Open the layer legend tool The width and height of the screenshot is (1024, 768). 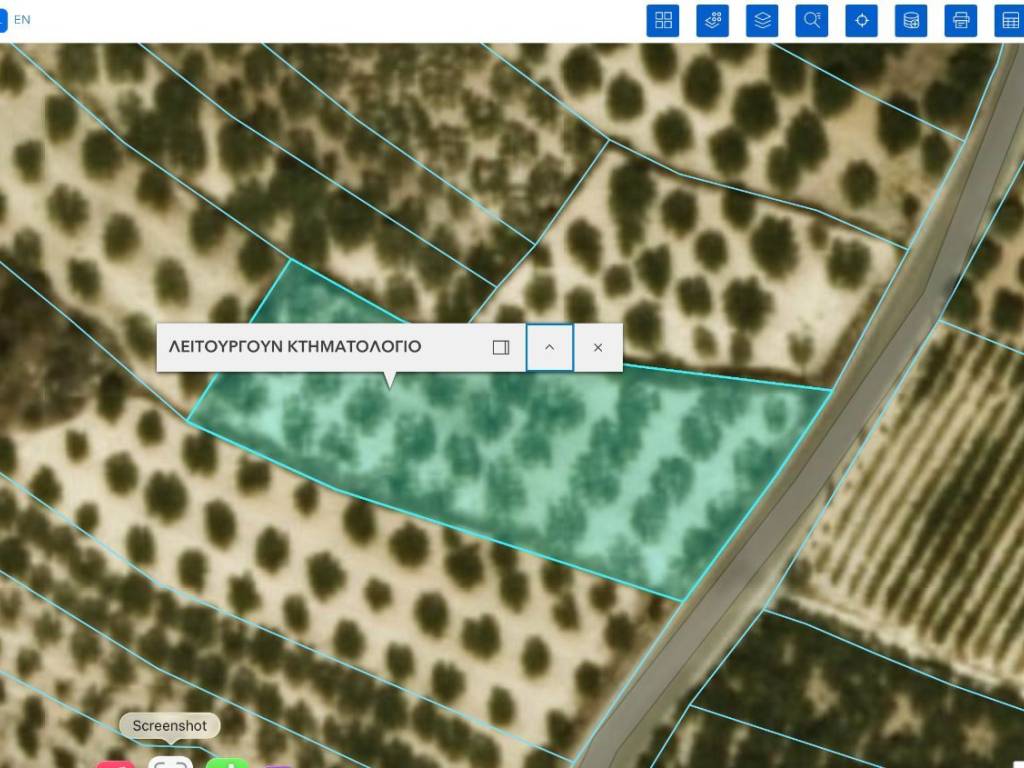coord(713,20)
